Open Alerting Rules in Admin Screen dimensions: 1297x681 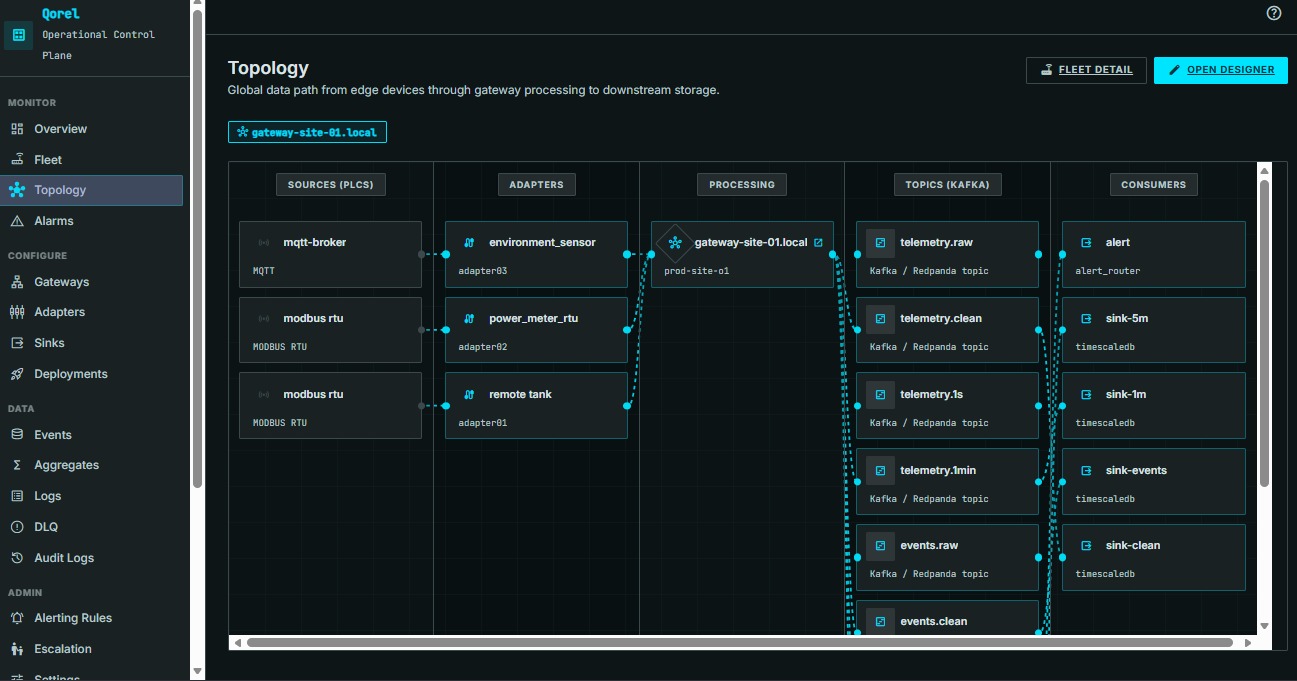point(91,618)
